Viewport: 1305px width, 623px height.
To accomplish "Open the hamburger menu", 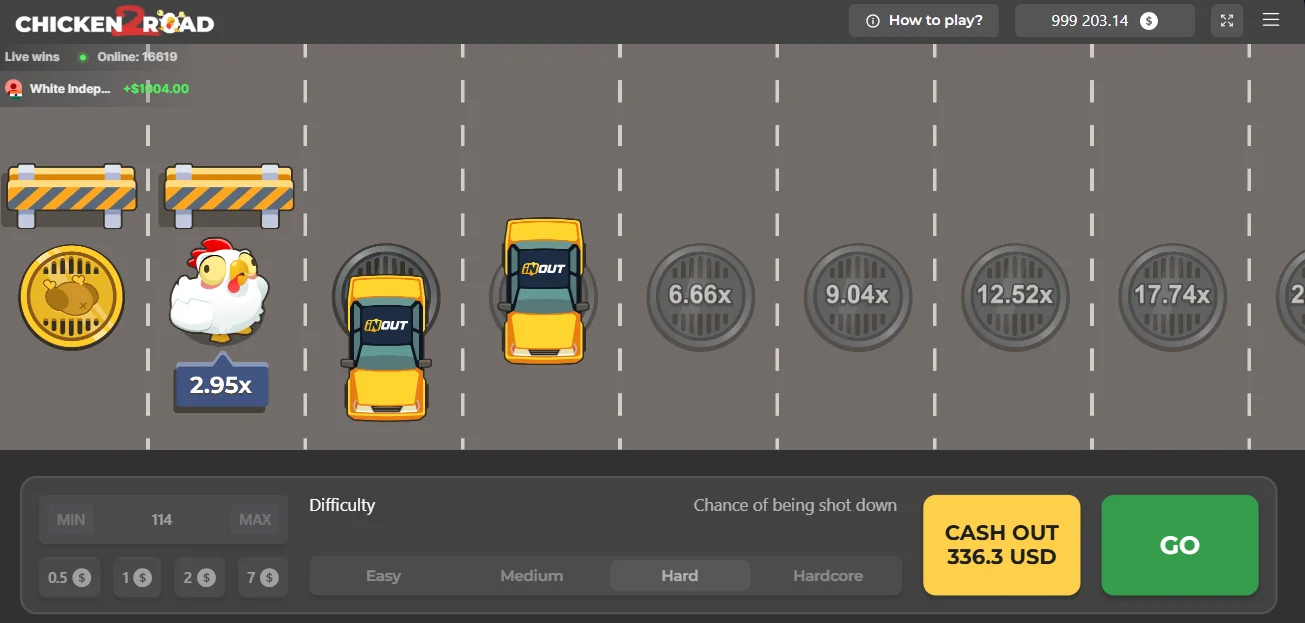I will click(1271, 20).
